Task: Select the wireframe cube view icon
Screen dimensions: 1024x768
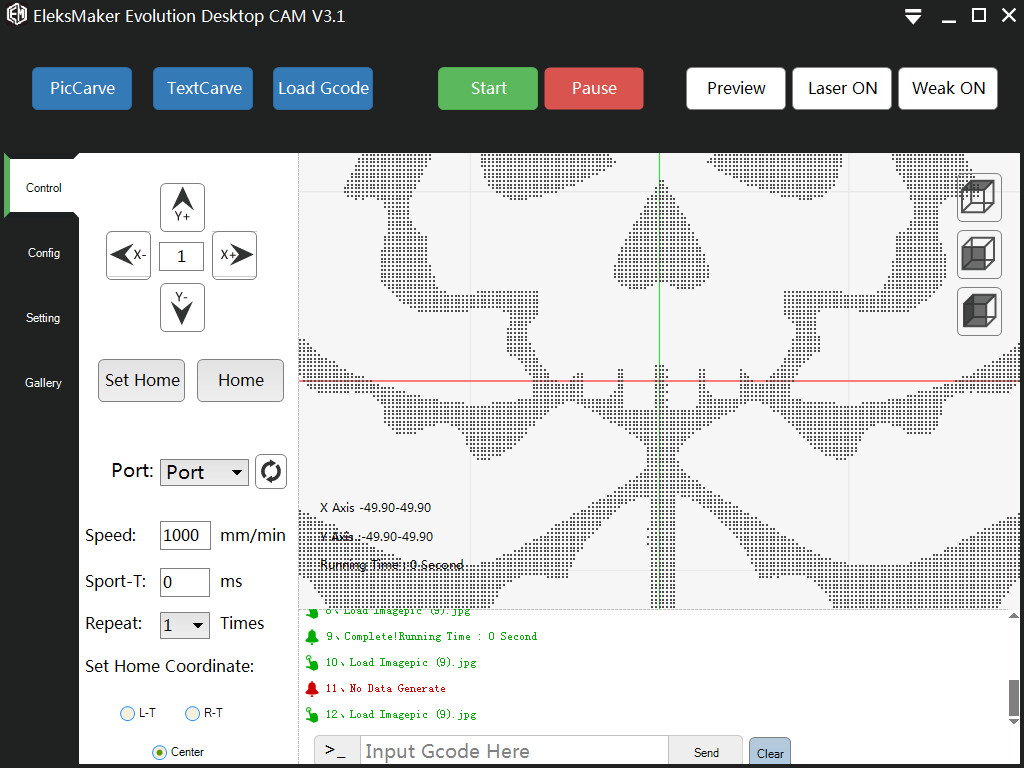Action: tap(979, 198)
